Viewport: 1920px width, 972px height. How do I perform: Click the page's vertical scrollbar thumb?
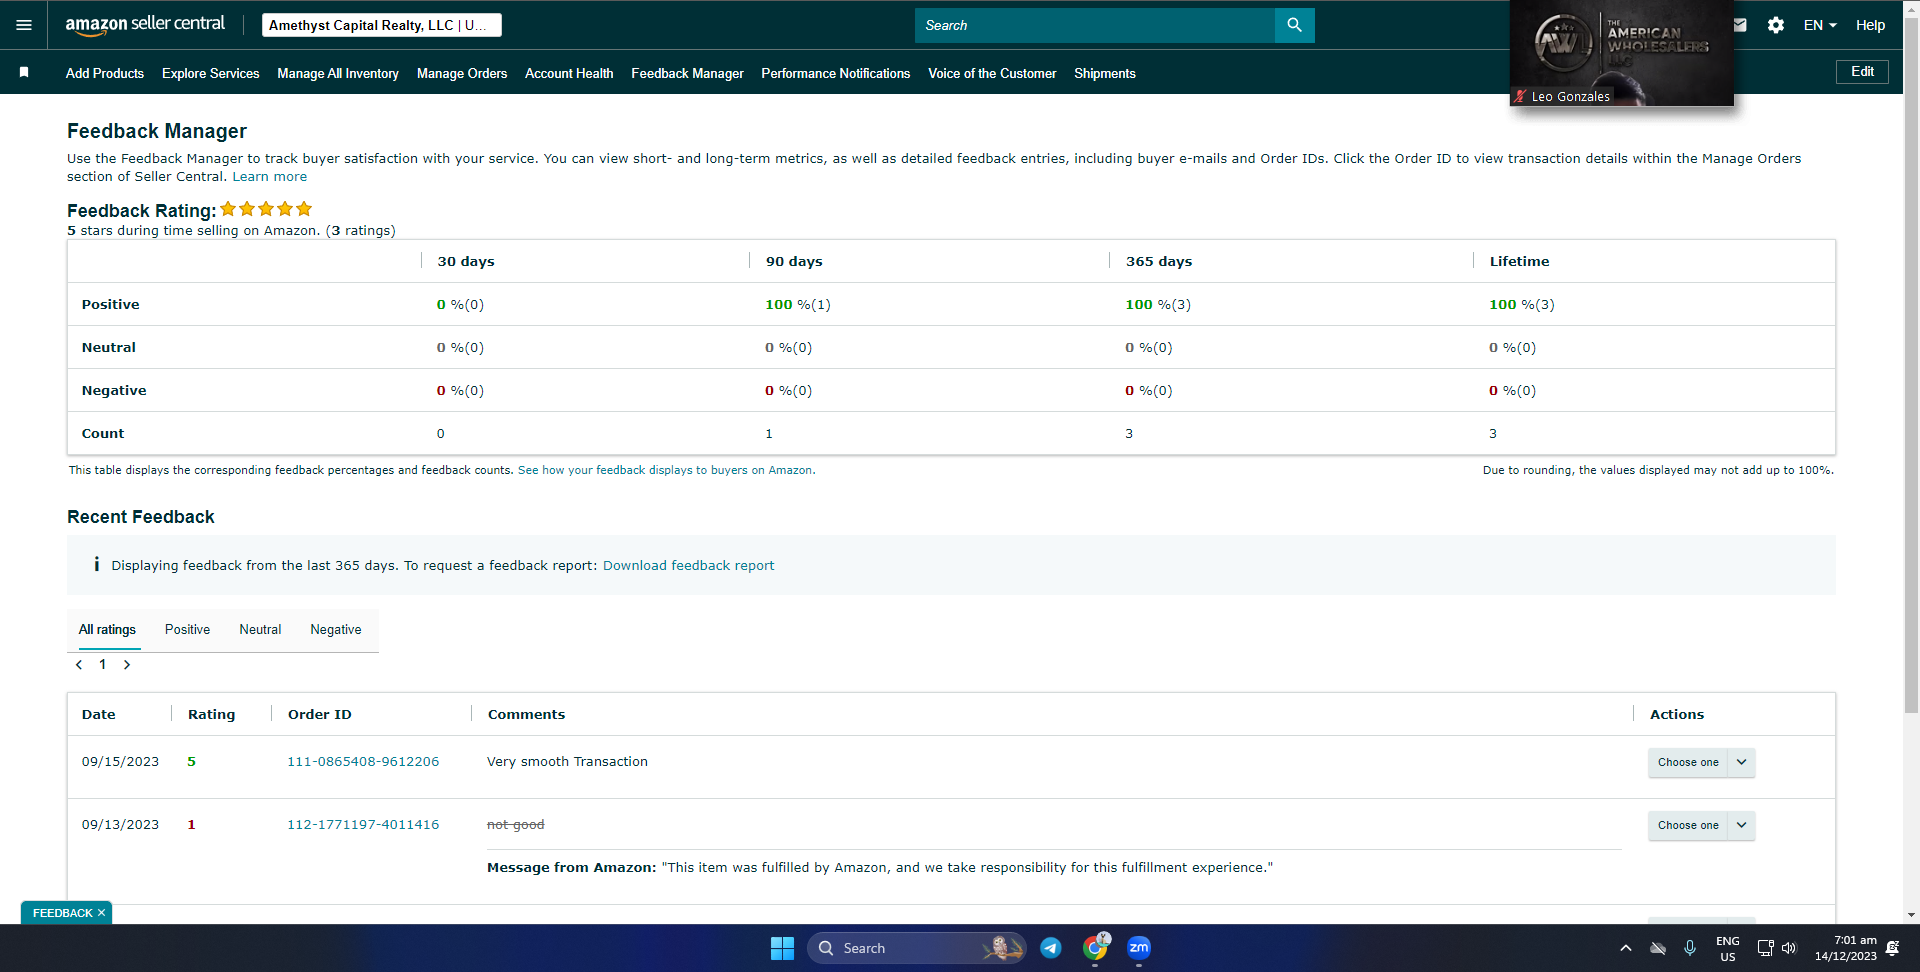coord(1911,365)
